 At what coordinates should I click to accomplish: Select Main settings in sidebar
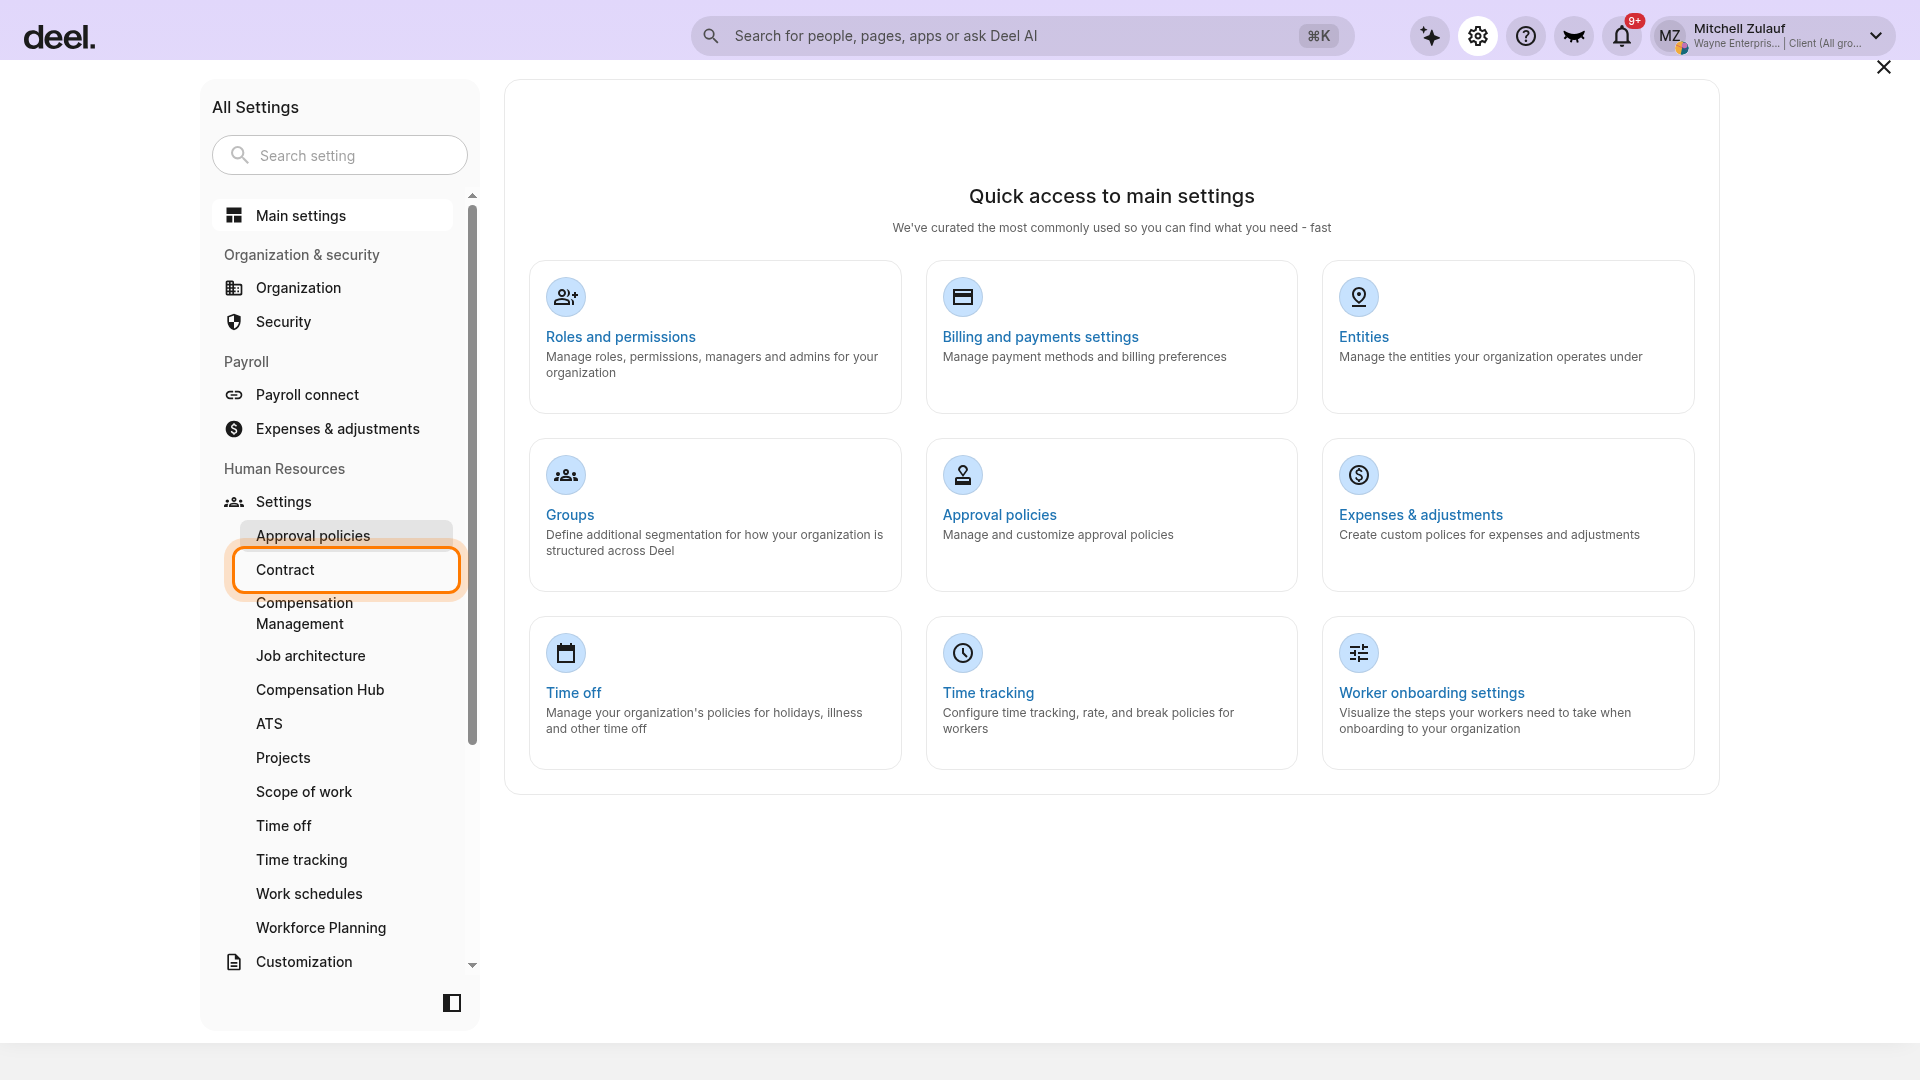click(x=332, y=216)
